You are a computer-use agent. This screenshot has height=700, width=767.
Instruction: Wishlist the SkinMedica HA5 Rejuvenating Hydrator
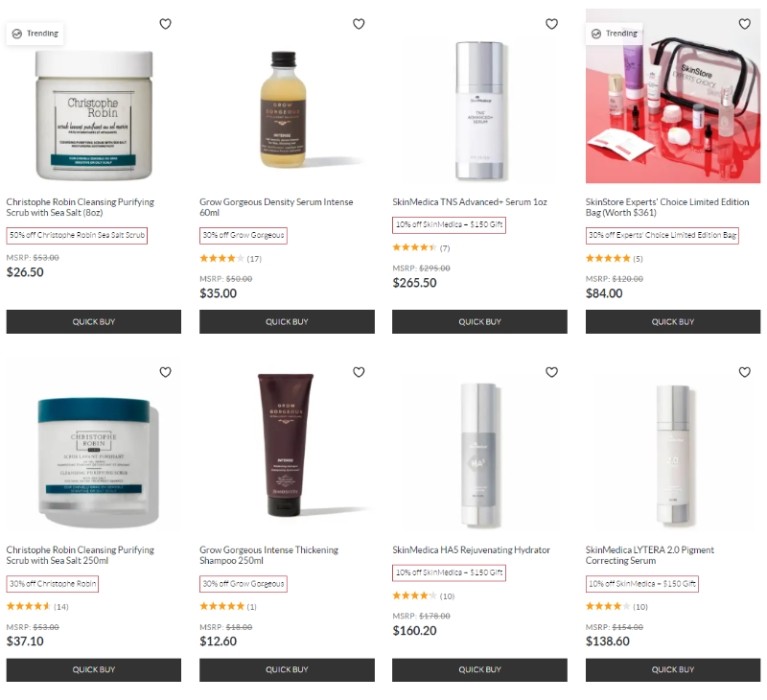[x=551, y=372]
